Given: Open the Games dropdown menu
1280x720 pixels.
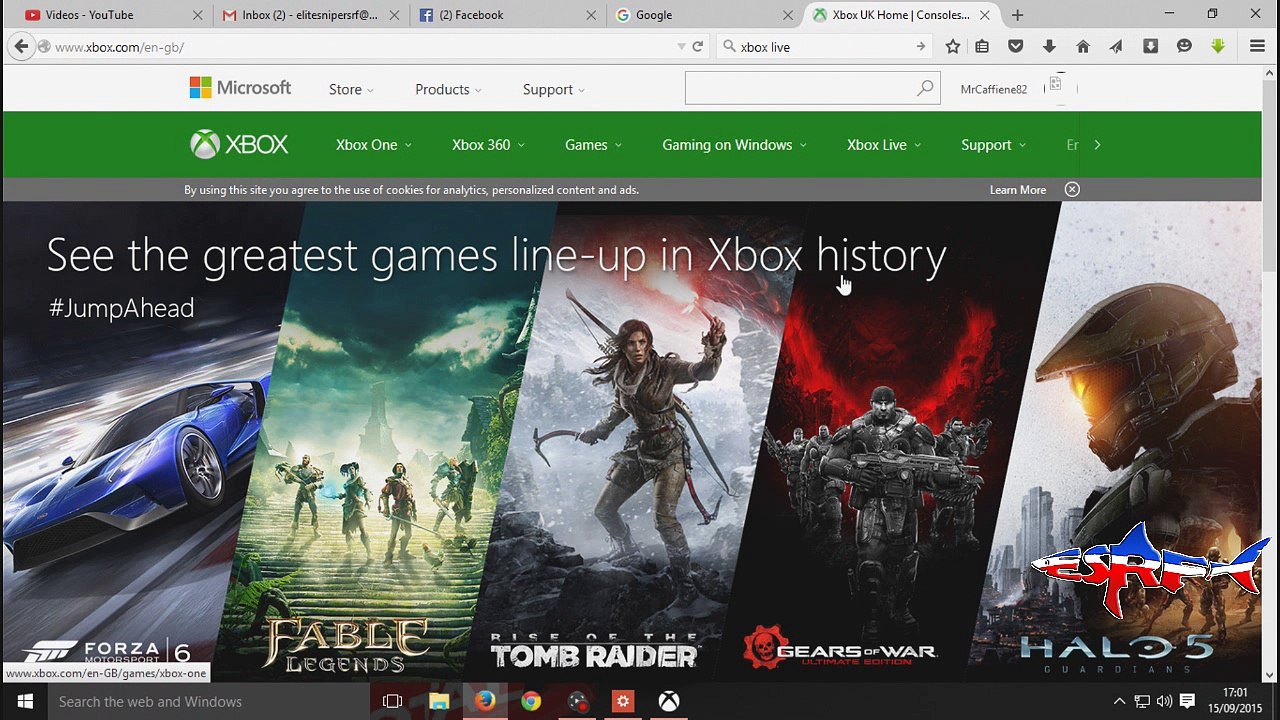Looking at the screenshot, I should [593, 145].
